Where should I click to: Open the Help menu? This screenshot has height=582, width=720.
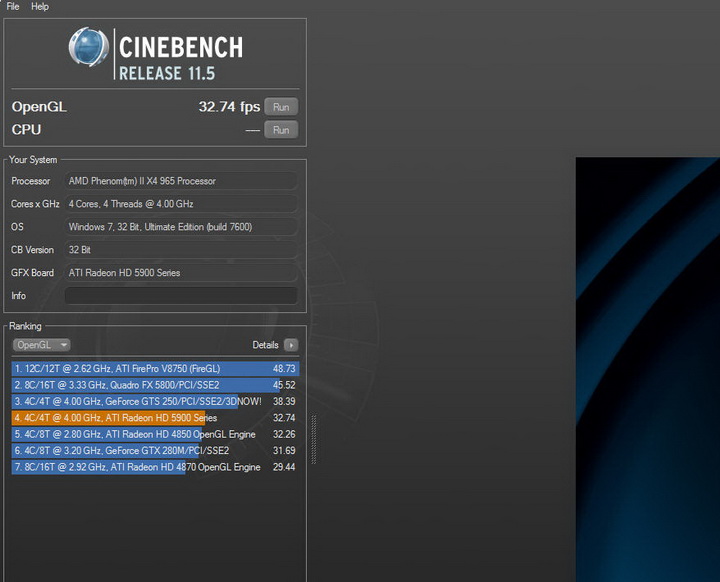coord(40,6)
